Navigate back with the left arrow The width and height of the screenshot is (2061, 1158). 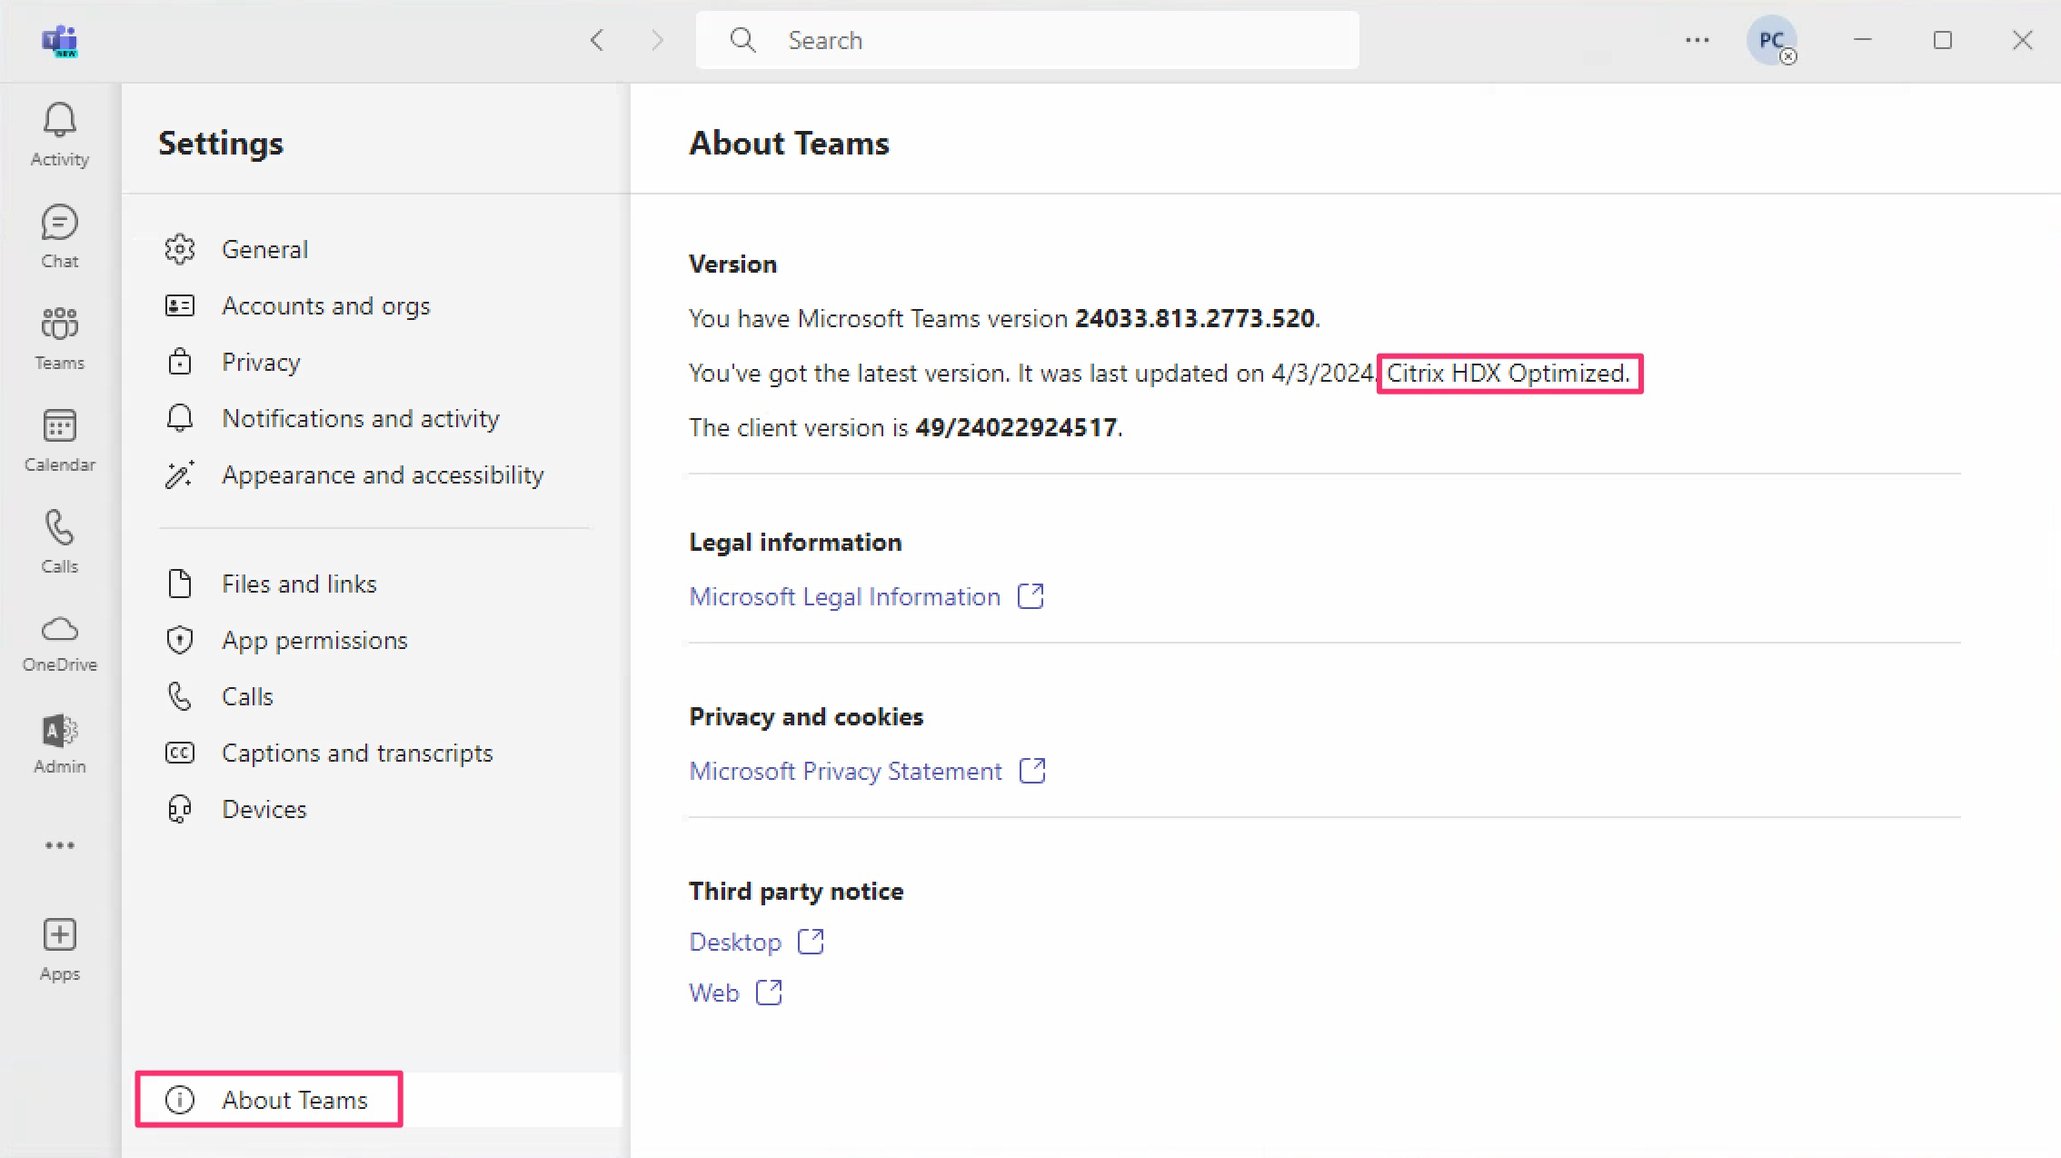pos(597,40)
